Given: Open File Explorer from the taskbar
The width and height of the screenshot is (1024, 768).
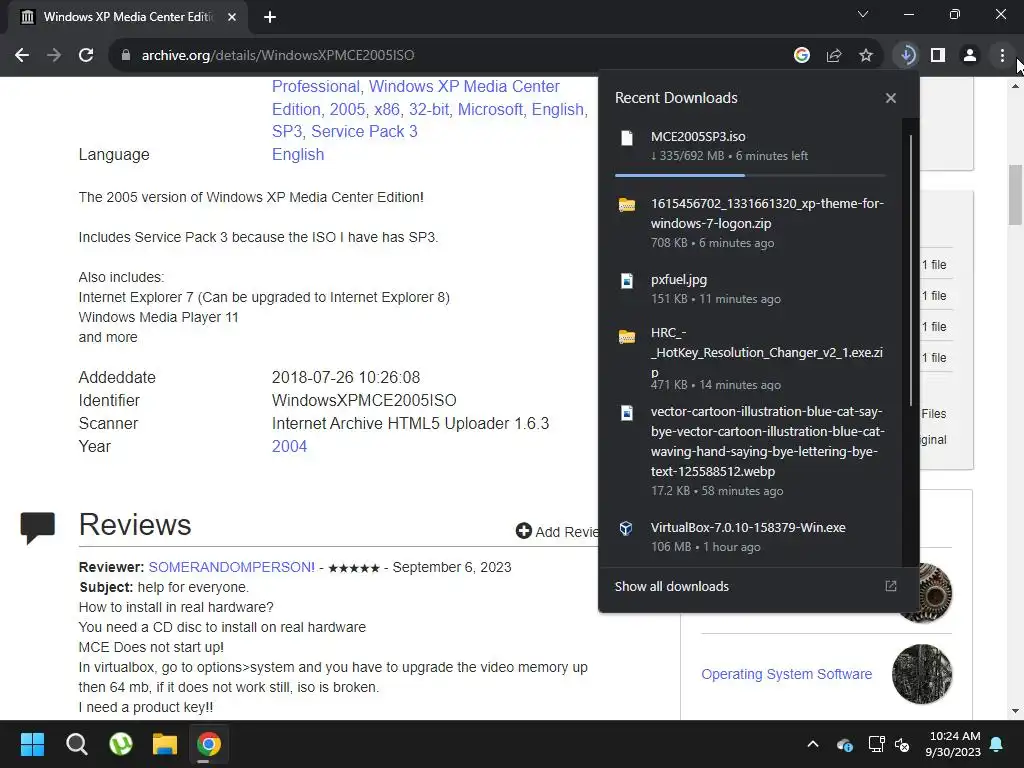Looking at the screenshot, I should tap(165, 744).
